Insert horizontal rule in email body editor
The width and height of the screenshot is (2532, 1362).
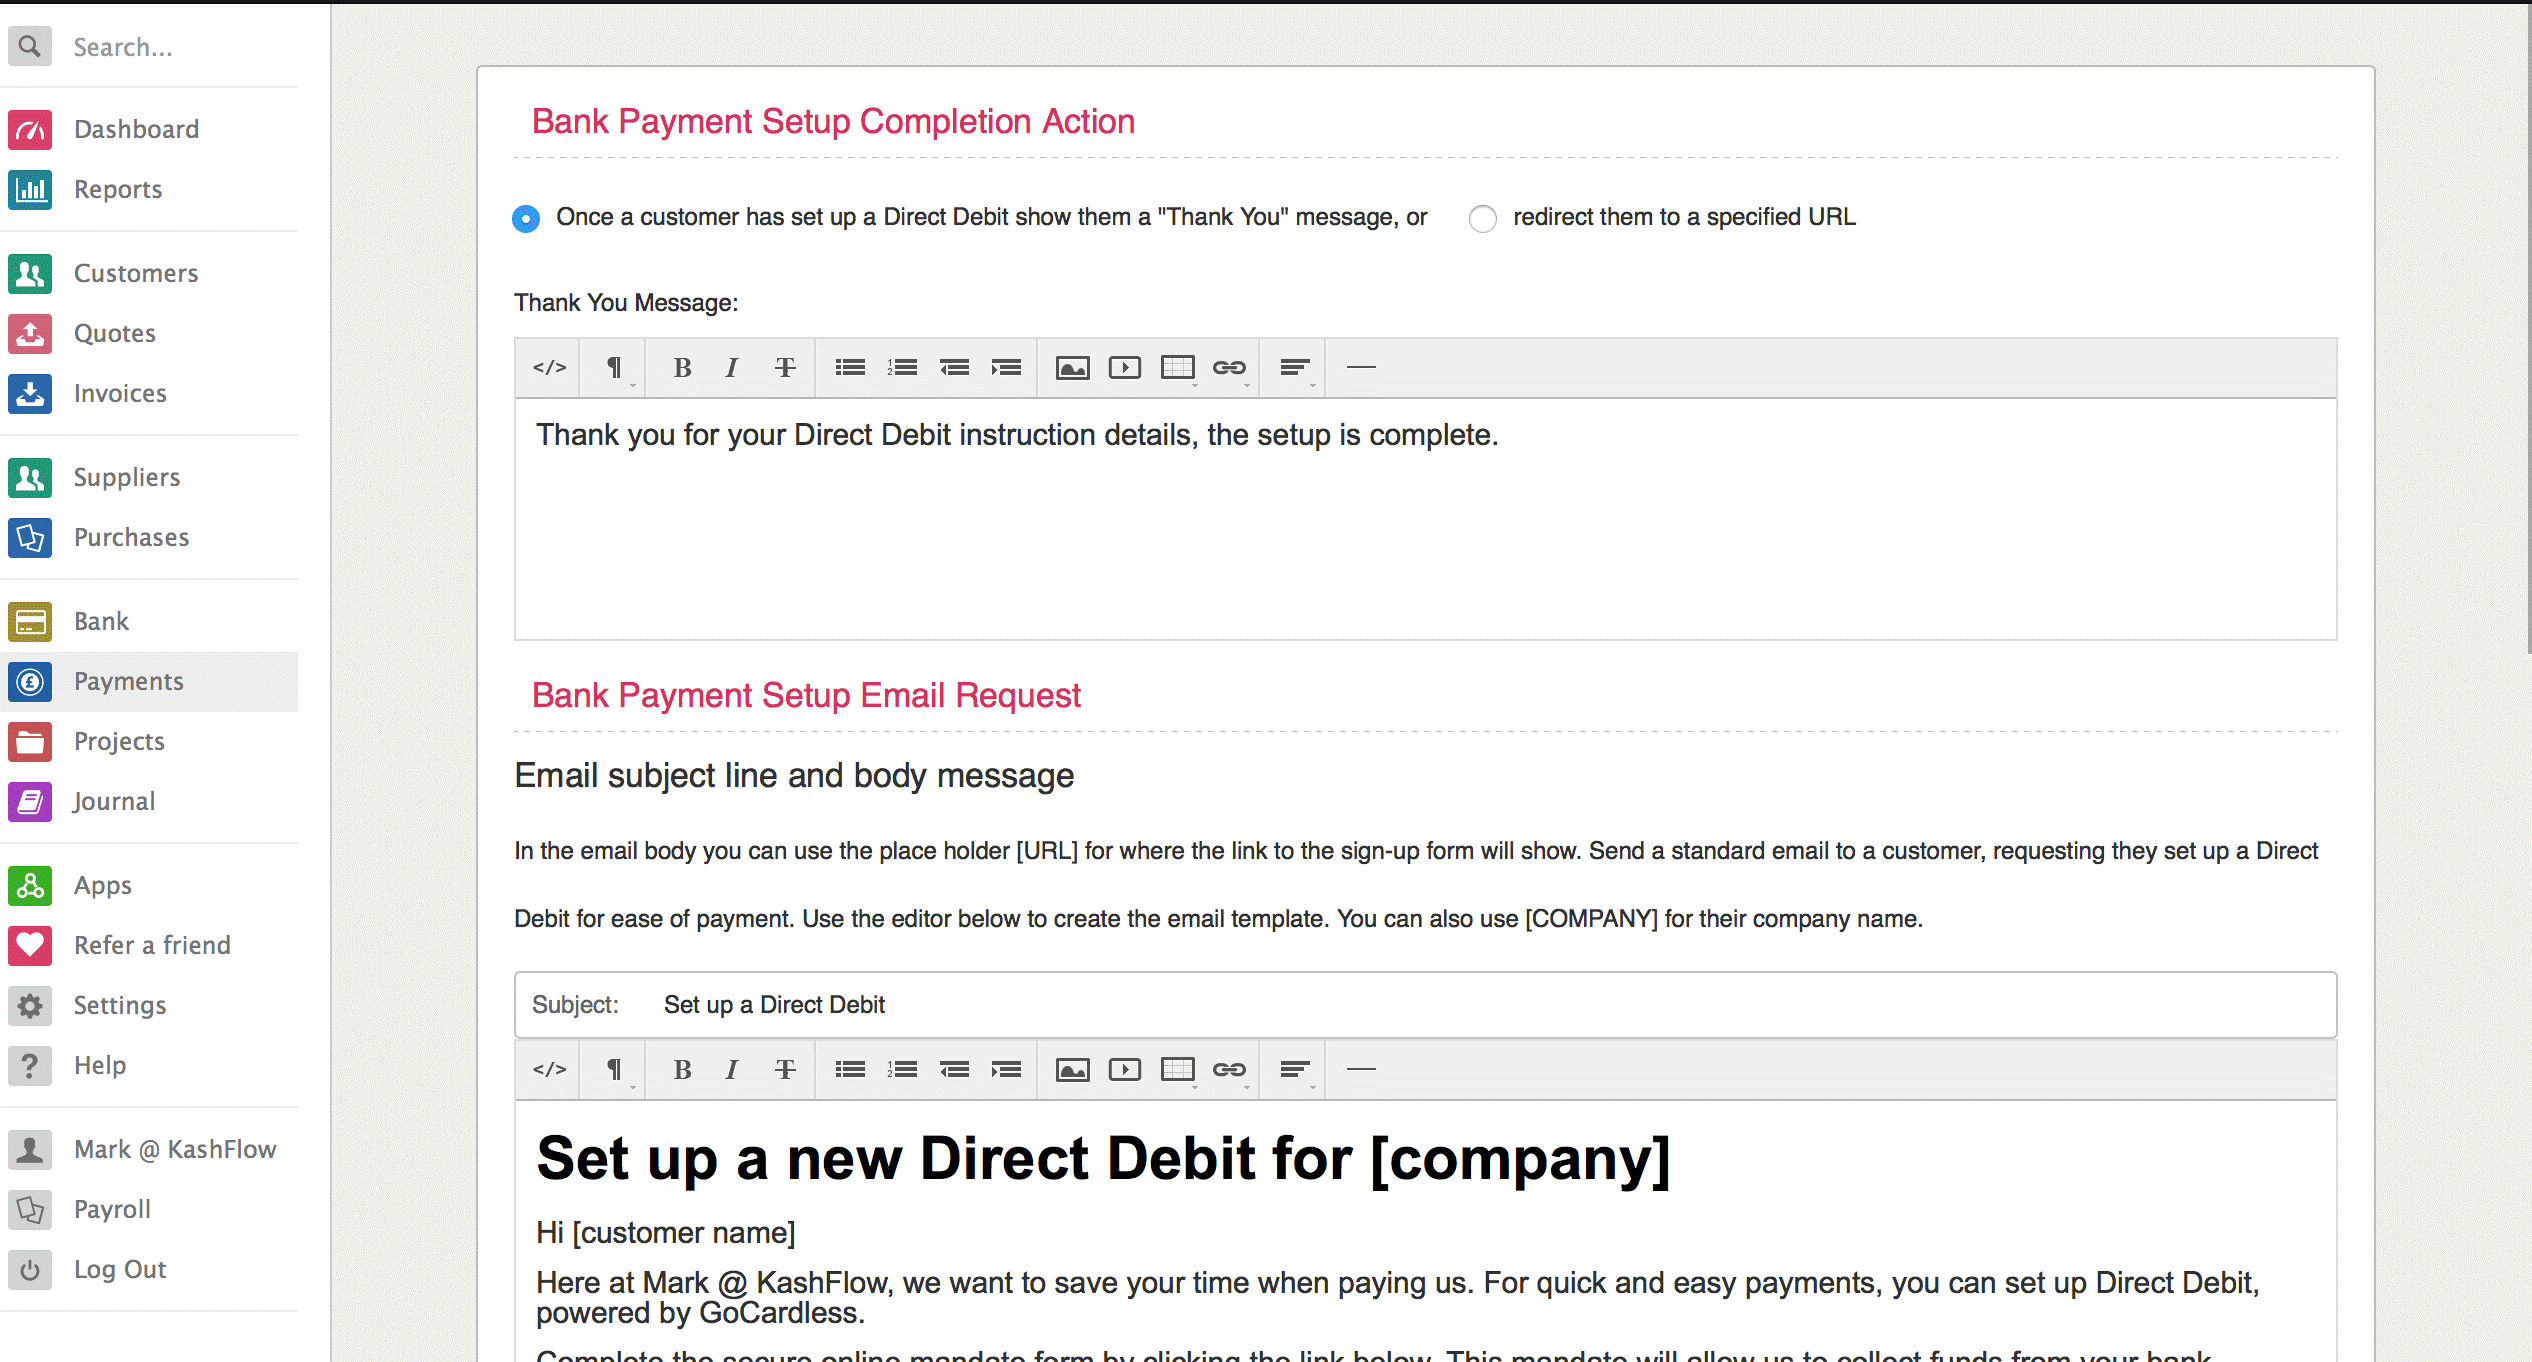pyautogui.click(x=1361, y=1070)
